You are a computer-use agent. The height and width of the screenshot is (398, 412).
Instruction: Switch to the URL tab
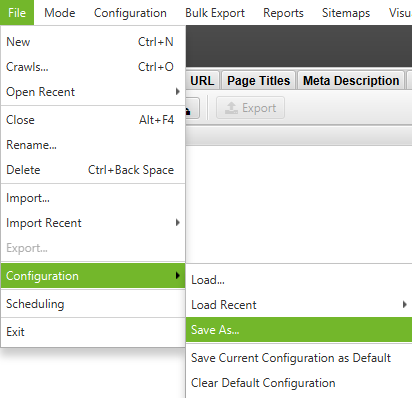202,81
